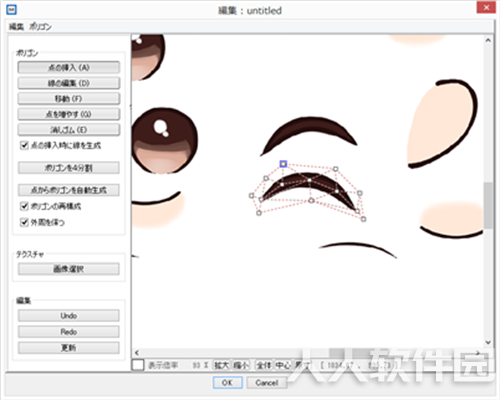Click the 拡大 zoom-in button

222,365
